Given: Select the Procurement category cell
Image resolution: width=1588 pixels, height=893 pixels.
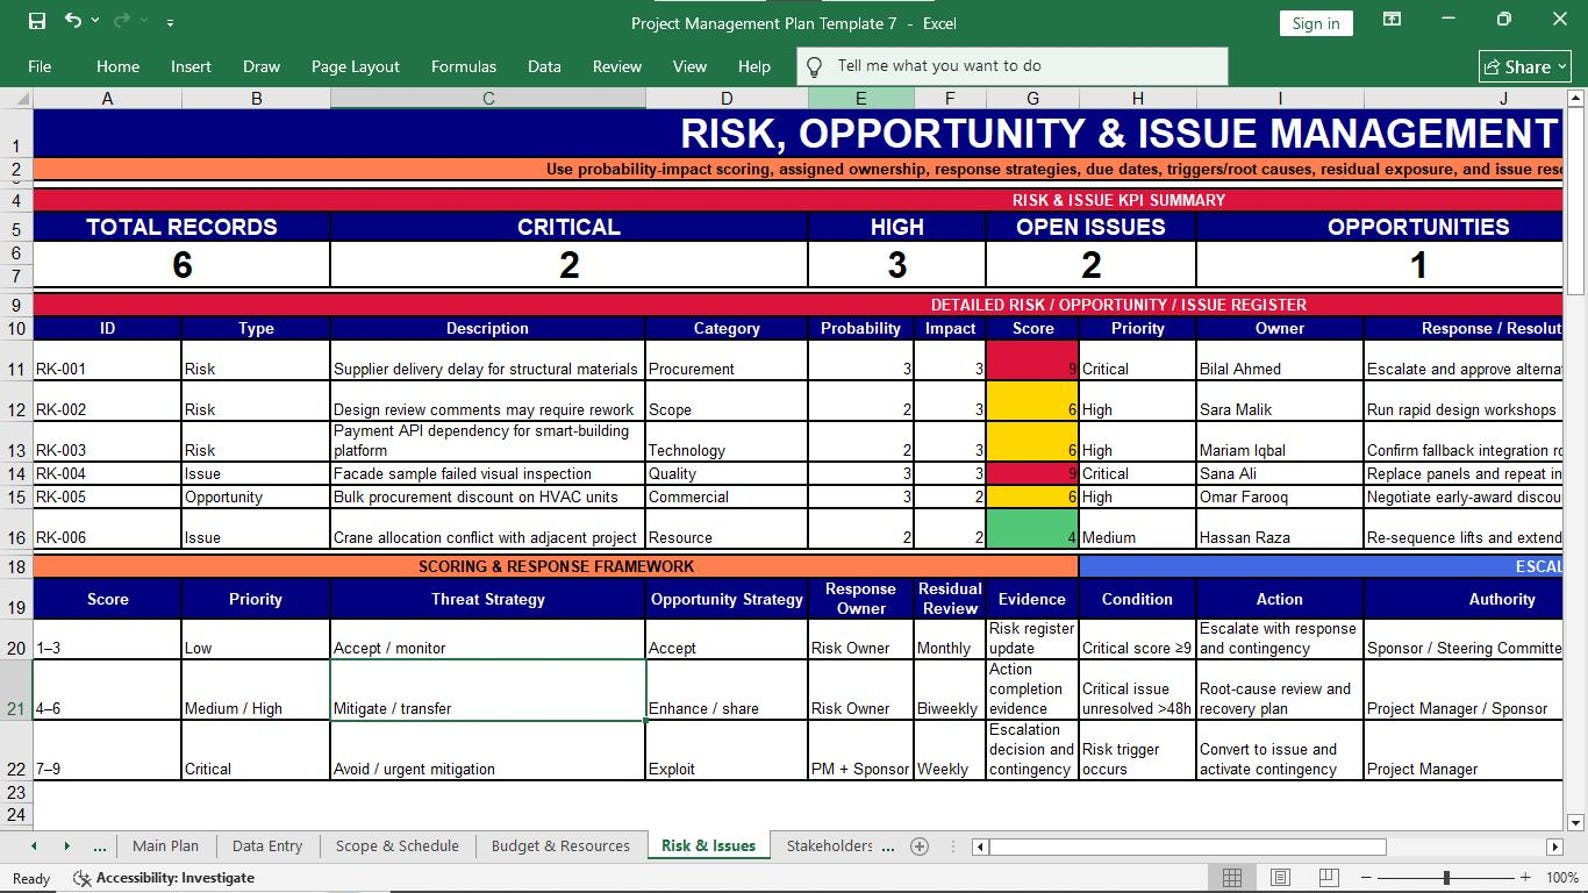Looking at the screenshot, I should point(726,360).
